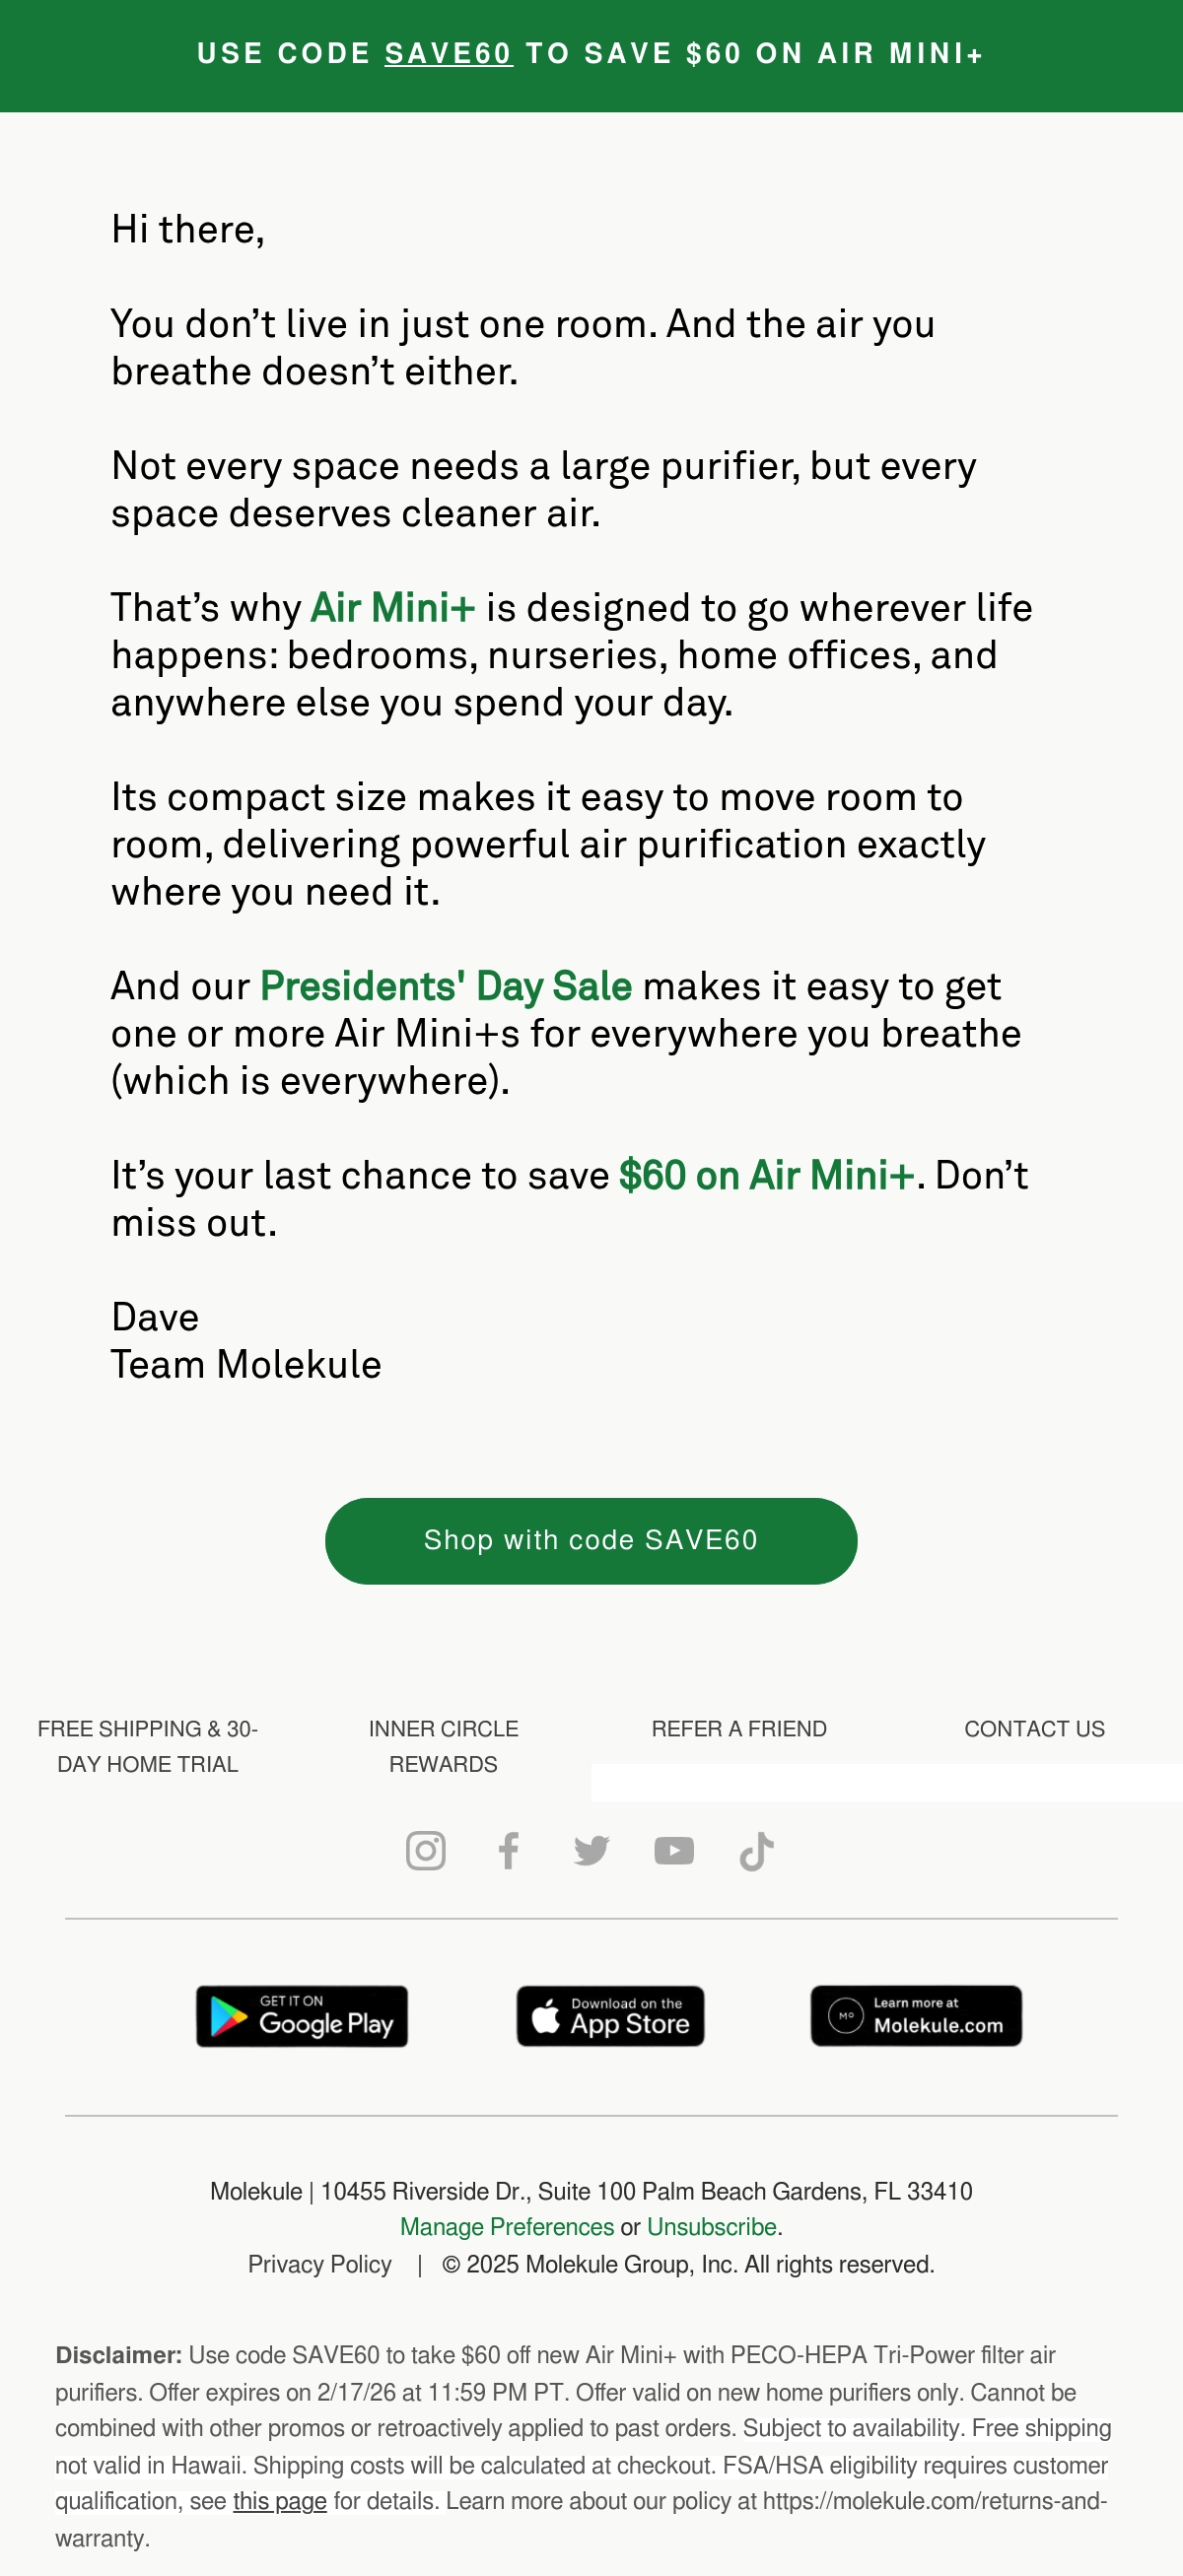This screenshot has width=1183, height=2576.
Task: Tap the Get it on Google Play badge
Action: [302, 2016]
